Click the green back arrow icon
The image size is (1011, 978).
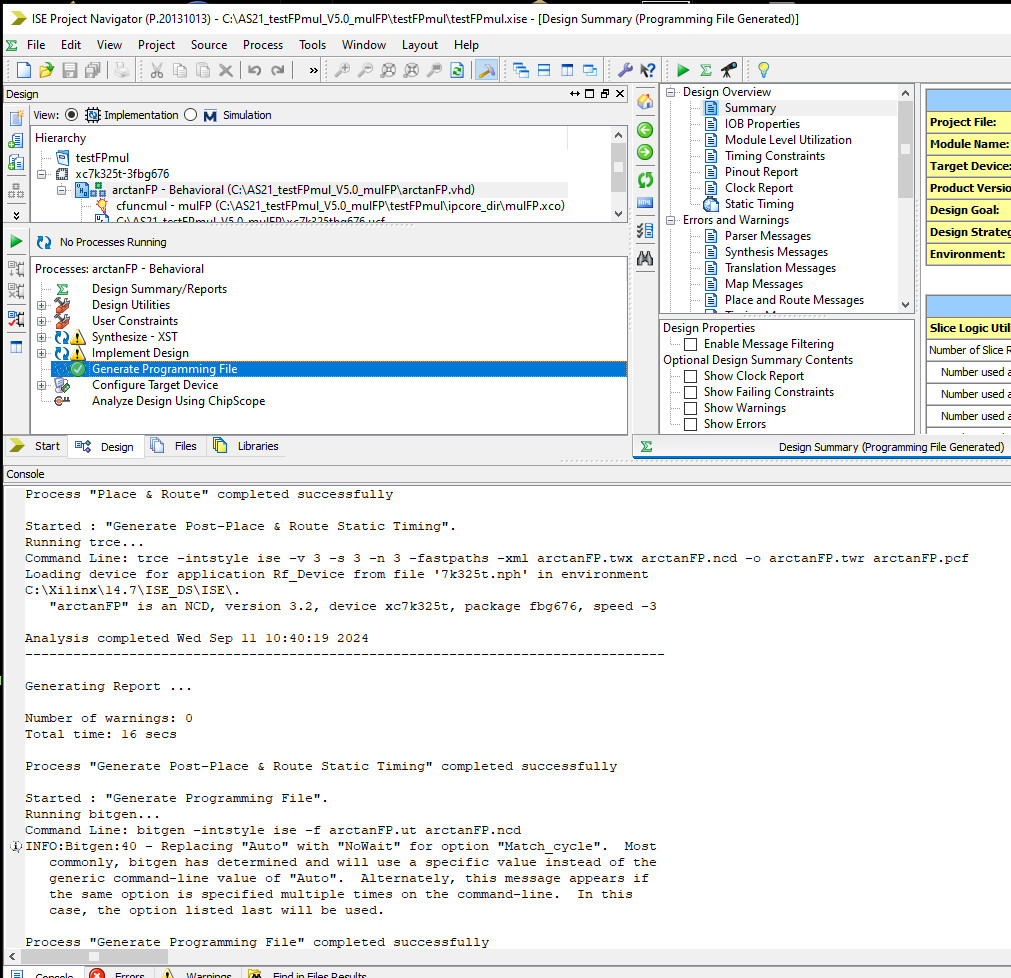coord(645,130)
